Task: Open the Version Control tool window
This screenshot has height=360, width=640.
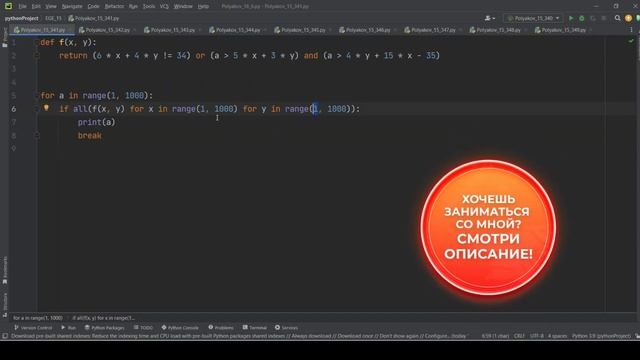Action: pyautogui.click(x=33, y=328)
